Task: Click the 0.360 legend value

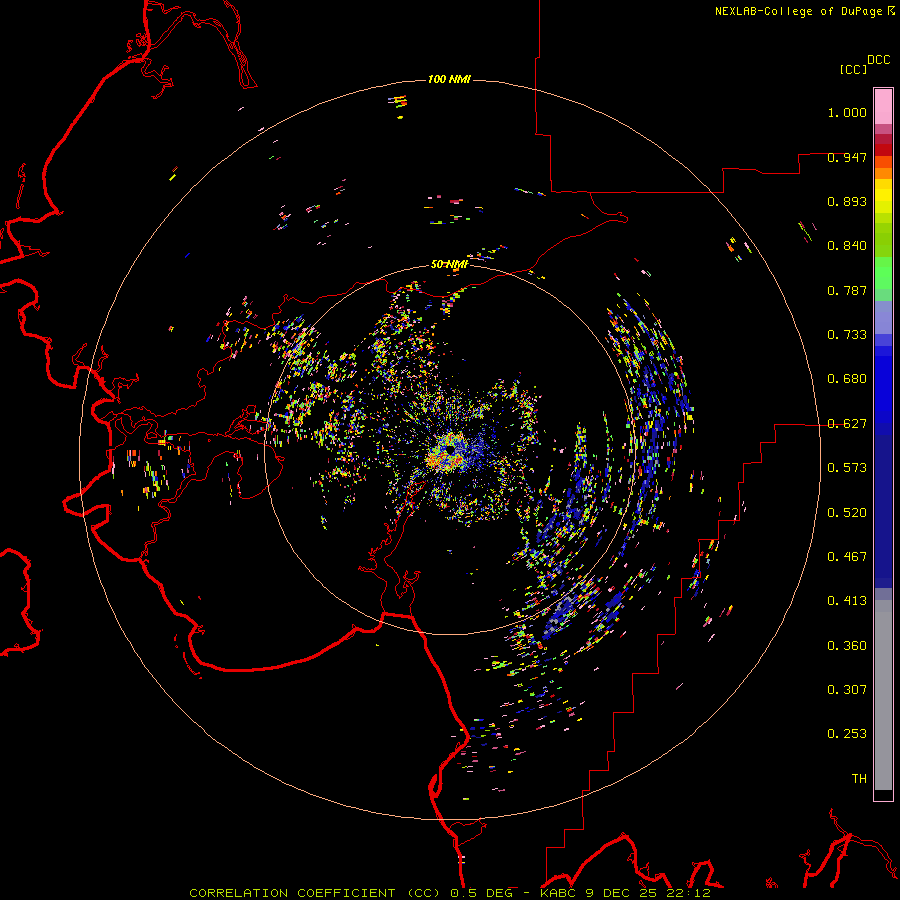Action: [x=847, y=646]
